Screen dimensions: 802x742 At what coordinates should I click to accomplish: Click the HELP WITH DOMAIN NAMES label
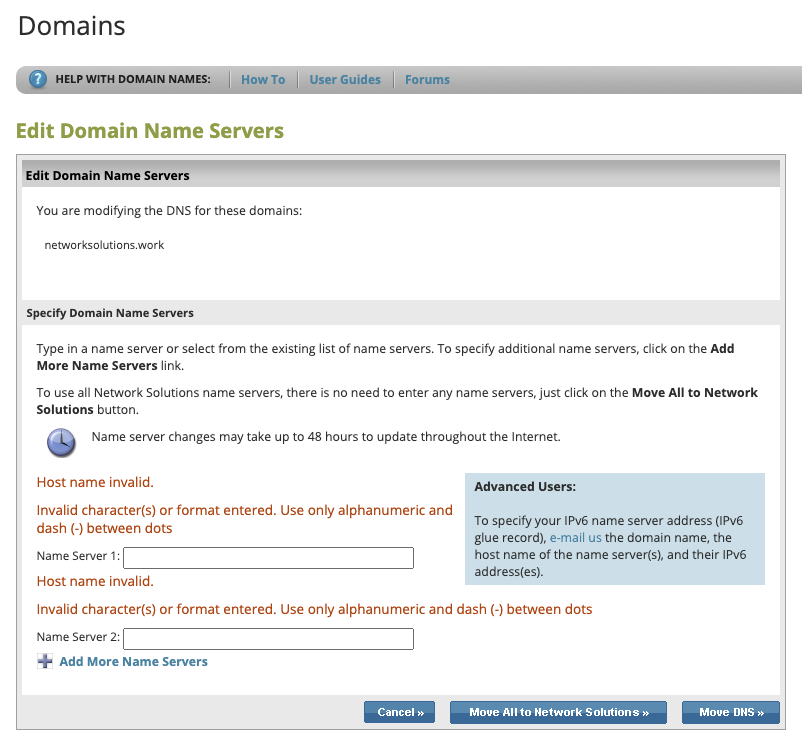click(133, 80)
